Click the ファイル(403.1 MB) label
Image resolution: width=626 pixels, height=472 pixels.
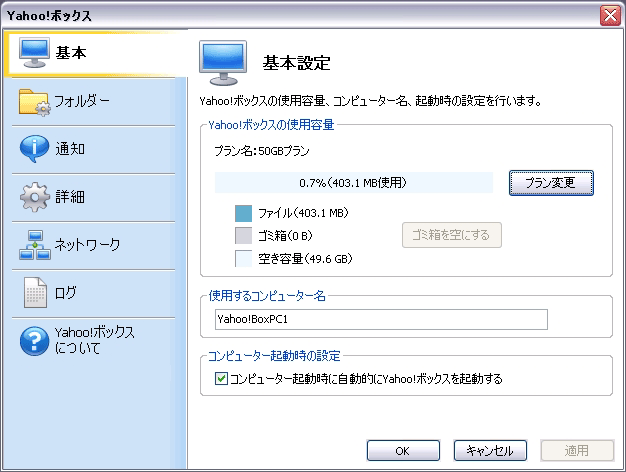click(303, 213)
